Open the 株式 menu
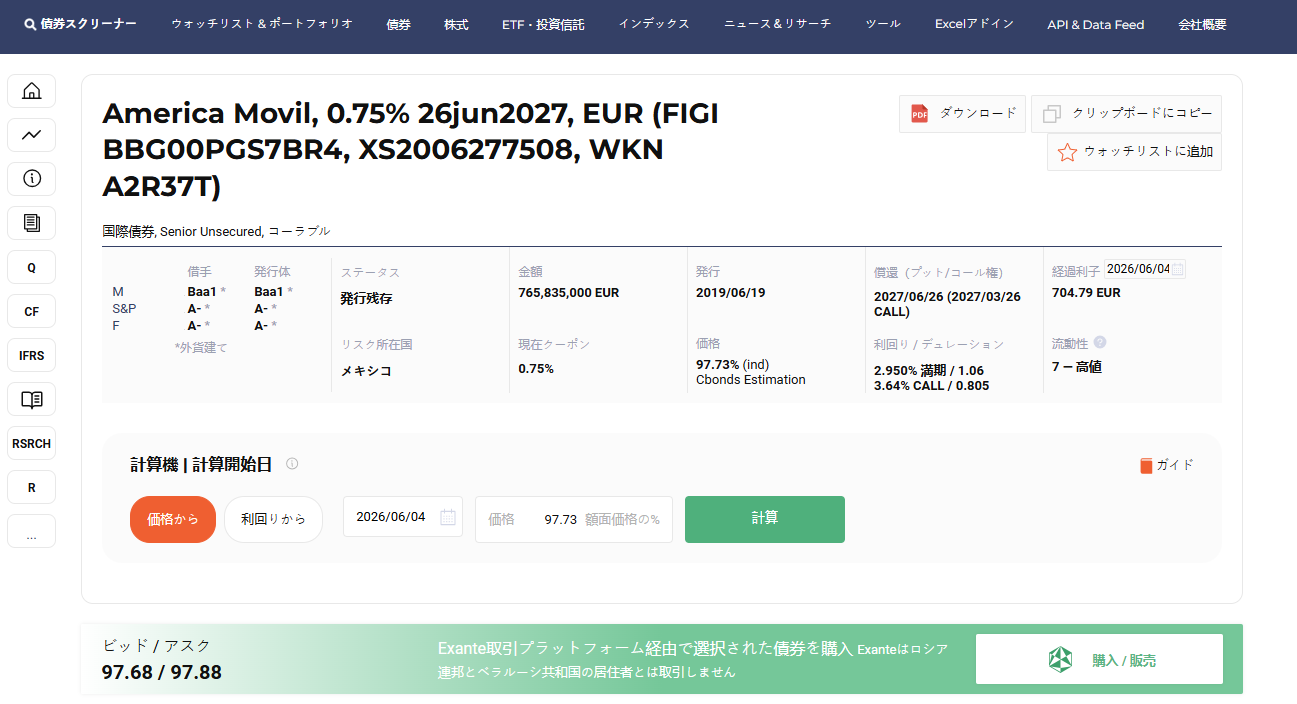The image size is (1297, 704). tap(456, 24)
